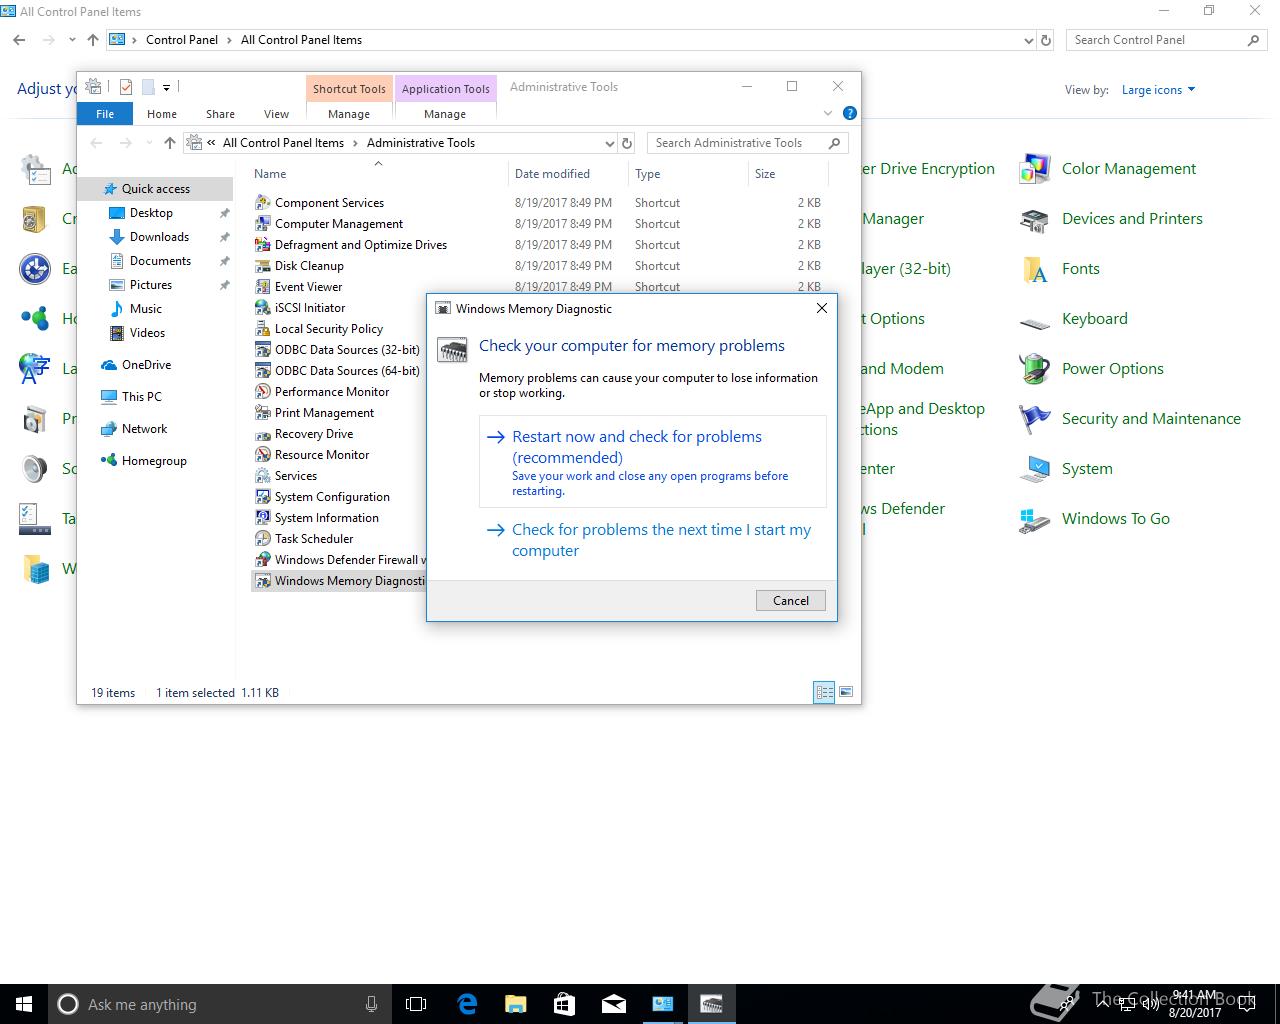Viewport: 1280px width, 1024px height.
Task: Select Quick access in navigation pane
Action: pyautogui.click(x=155, y=188)
